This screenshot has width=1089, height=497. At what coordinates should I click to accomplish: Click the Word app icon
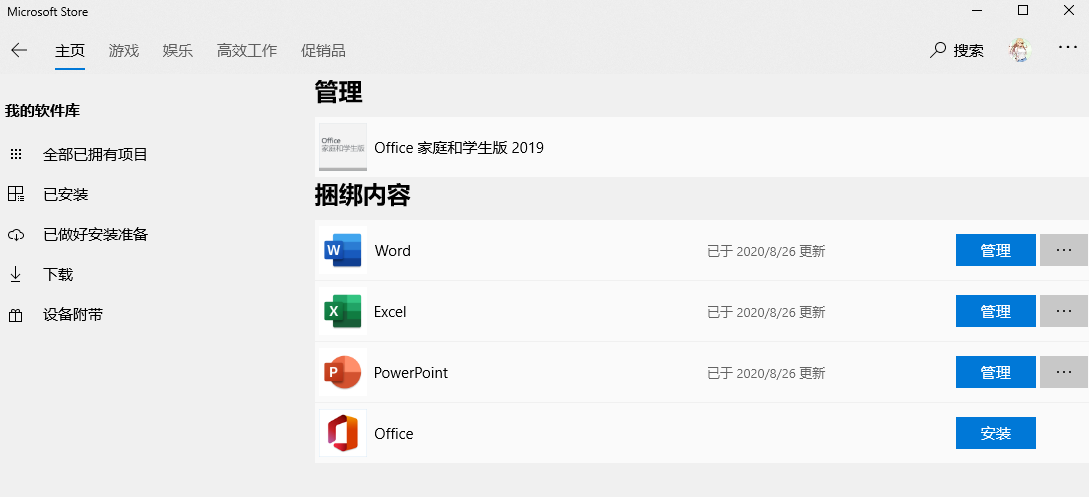coord(342,251)
